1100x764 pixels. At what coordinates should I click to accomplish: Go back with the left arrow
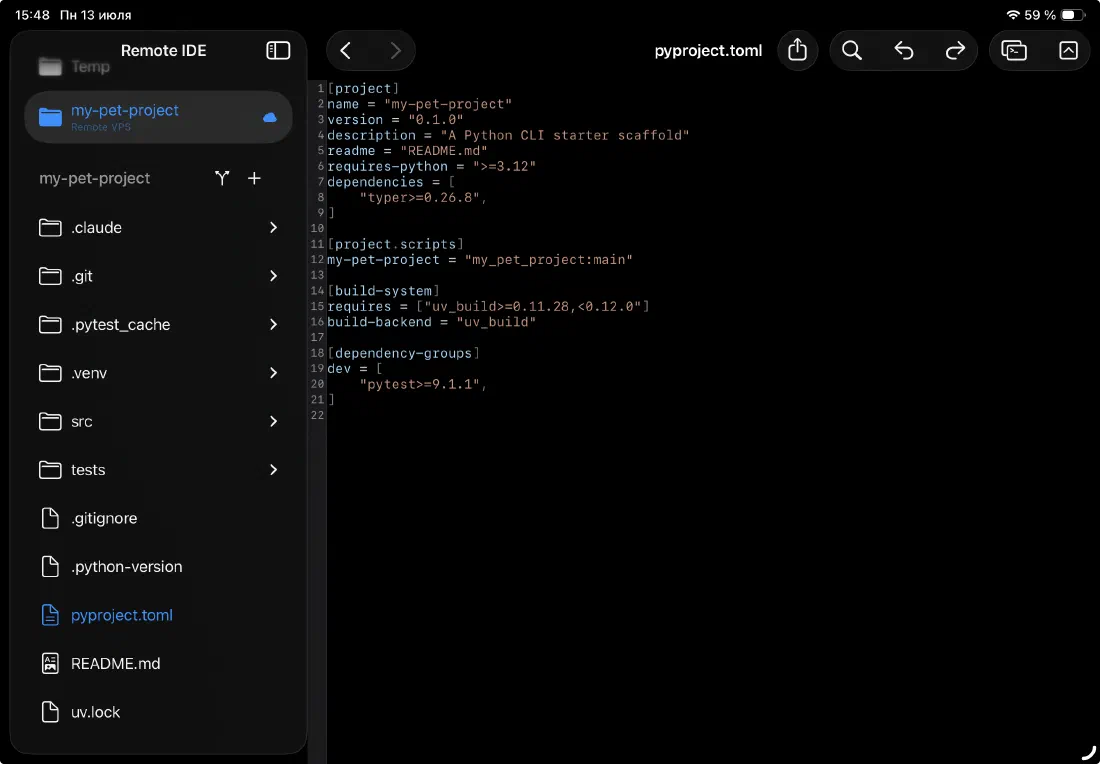pos(345,51)
